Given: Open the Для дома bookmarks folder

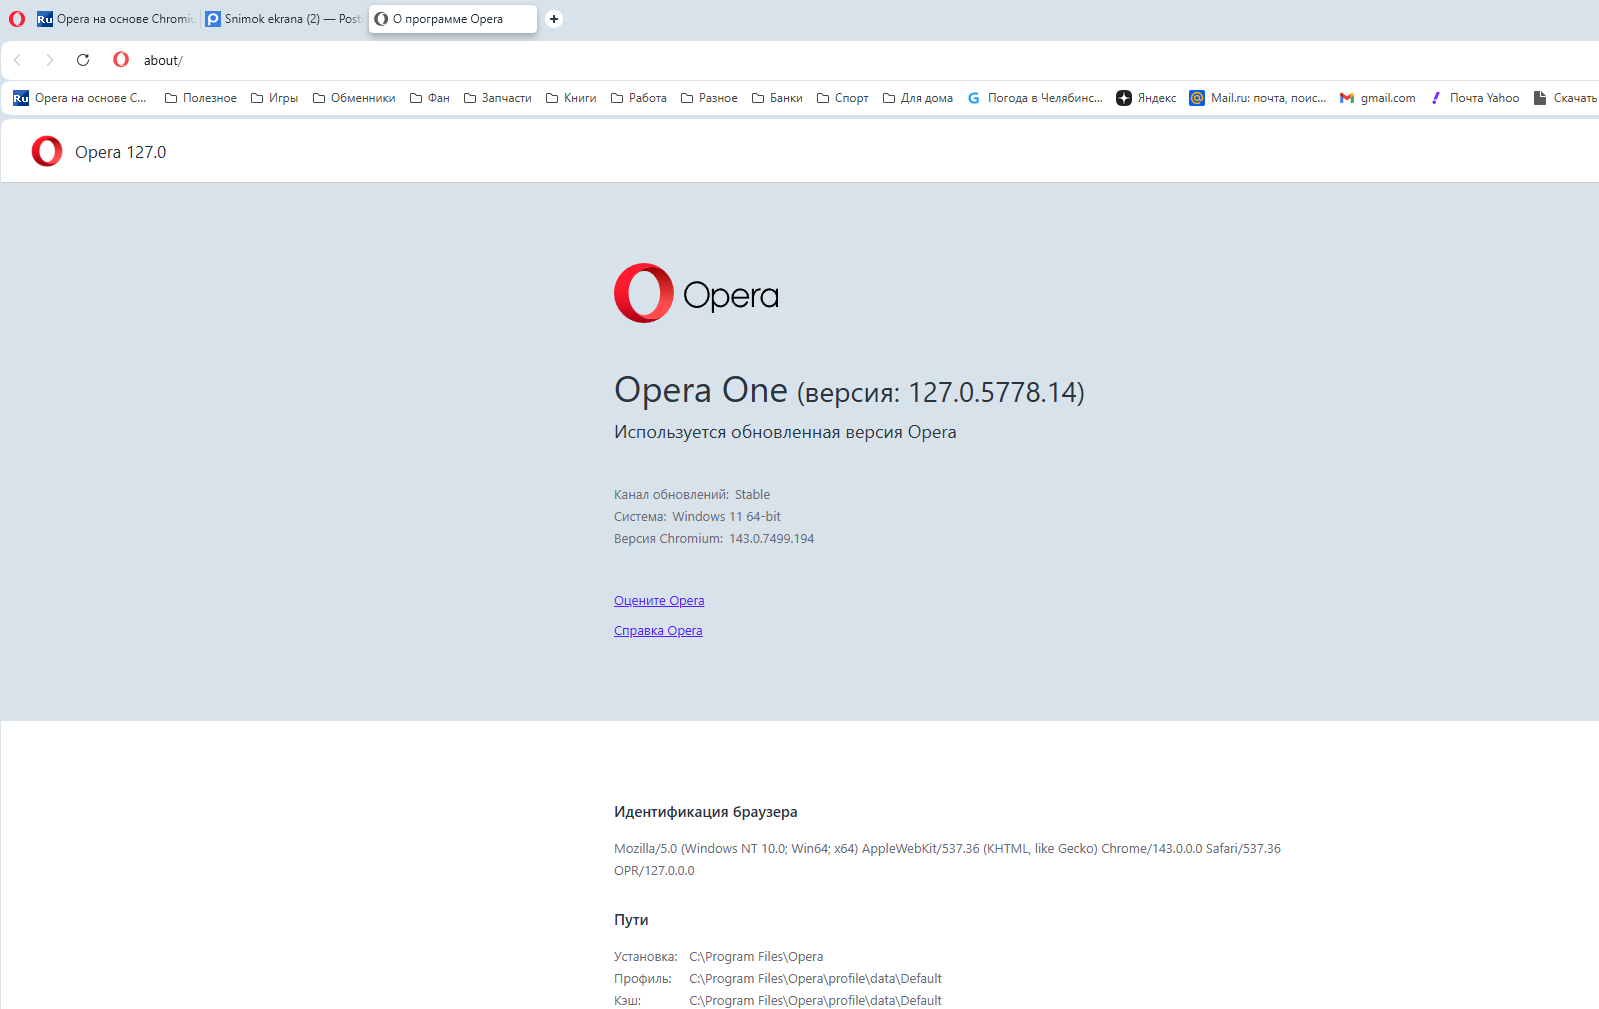Looking at the screenshot, I should coord(917,98).
